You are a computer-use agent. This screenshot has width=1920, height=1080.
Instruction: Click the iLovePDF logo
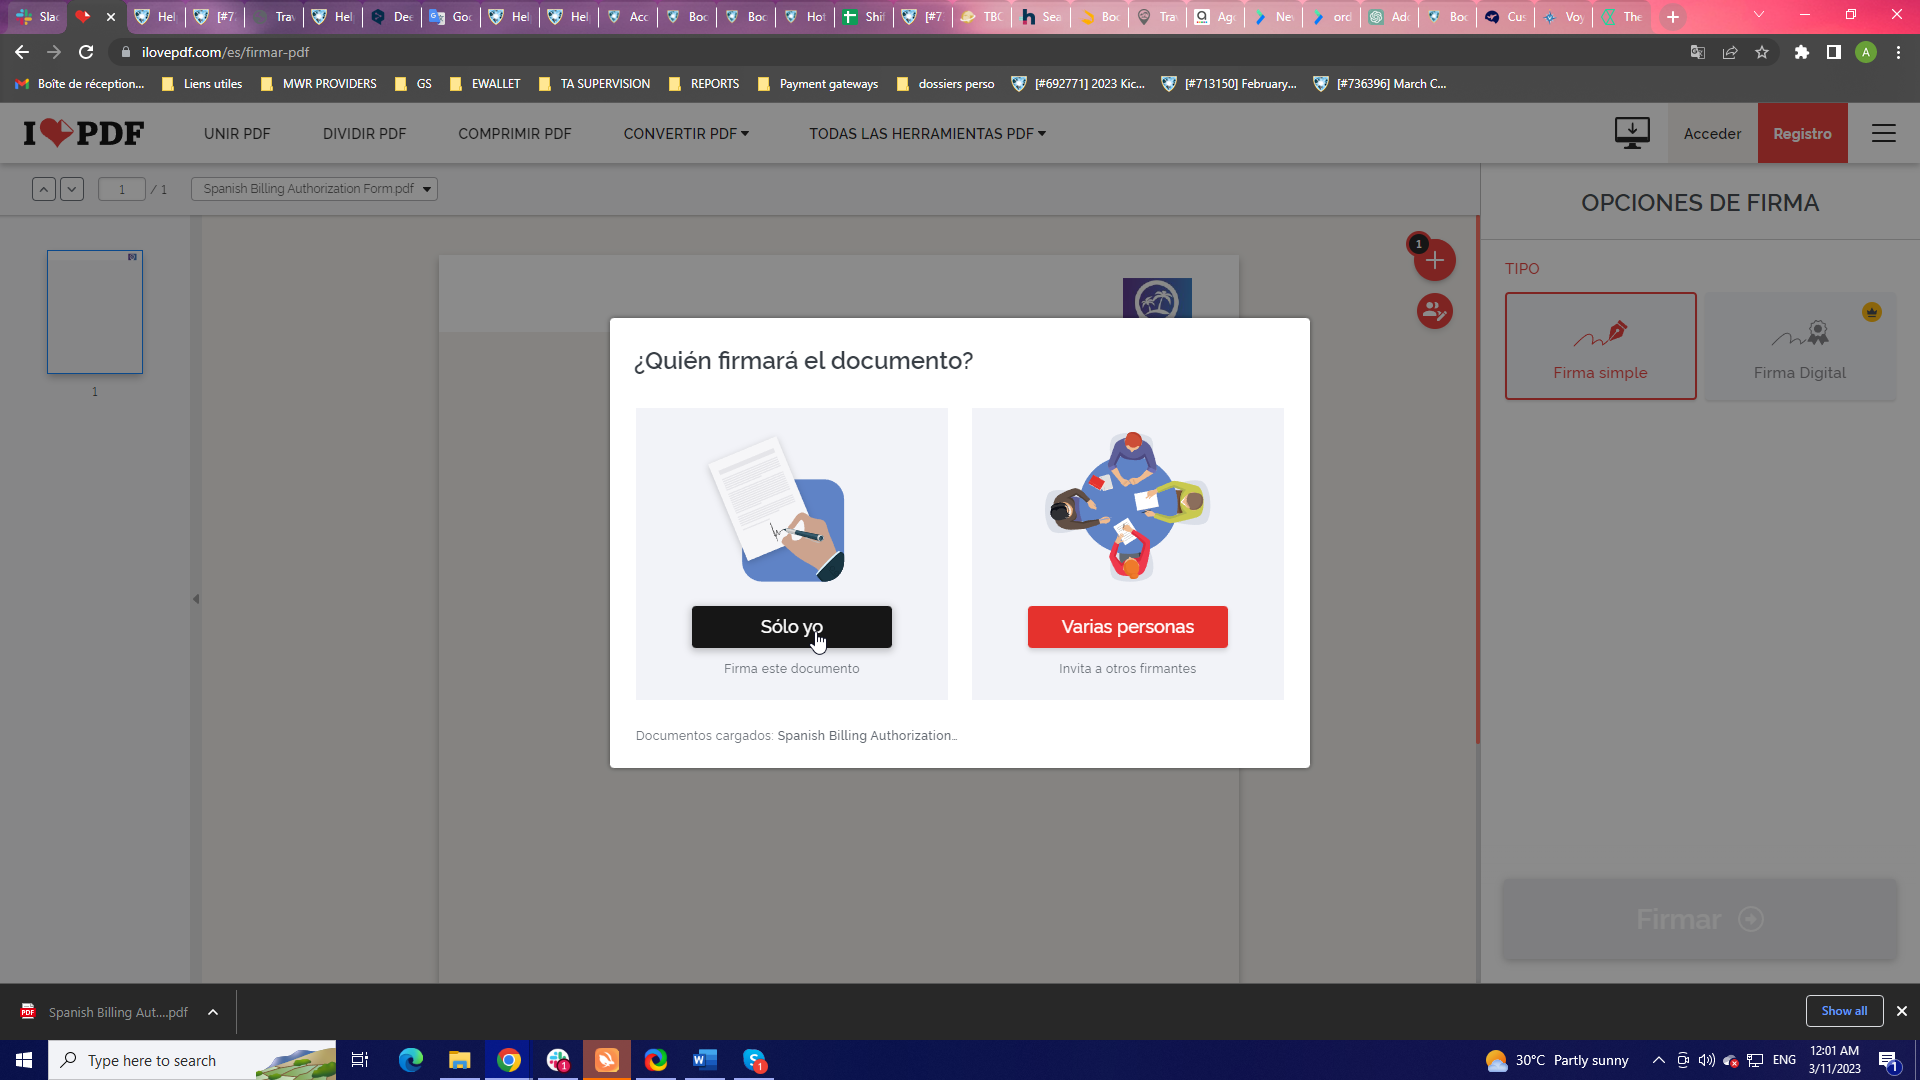tap(84, 133)
